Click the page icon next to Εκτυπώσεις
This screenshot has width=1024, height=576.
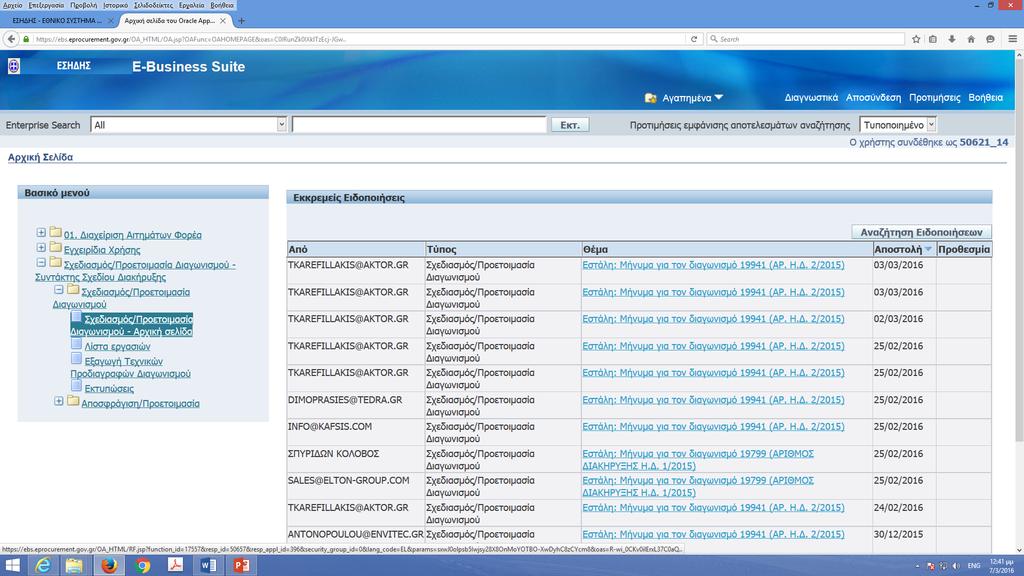coord(76,386)
